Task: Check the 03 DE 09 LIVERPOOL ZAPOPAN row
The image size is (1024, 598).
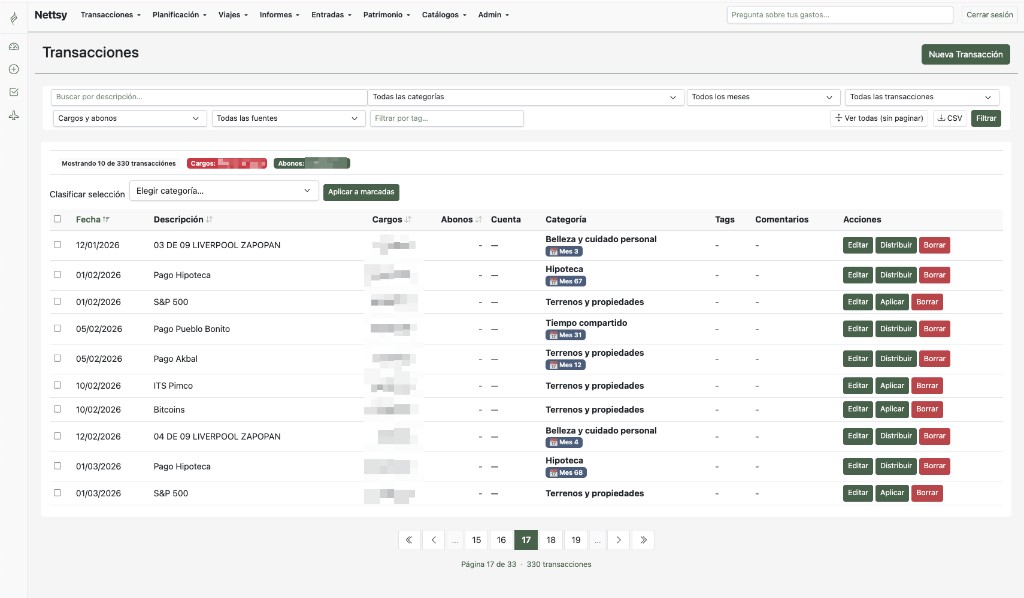Action: point(57,245)
